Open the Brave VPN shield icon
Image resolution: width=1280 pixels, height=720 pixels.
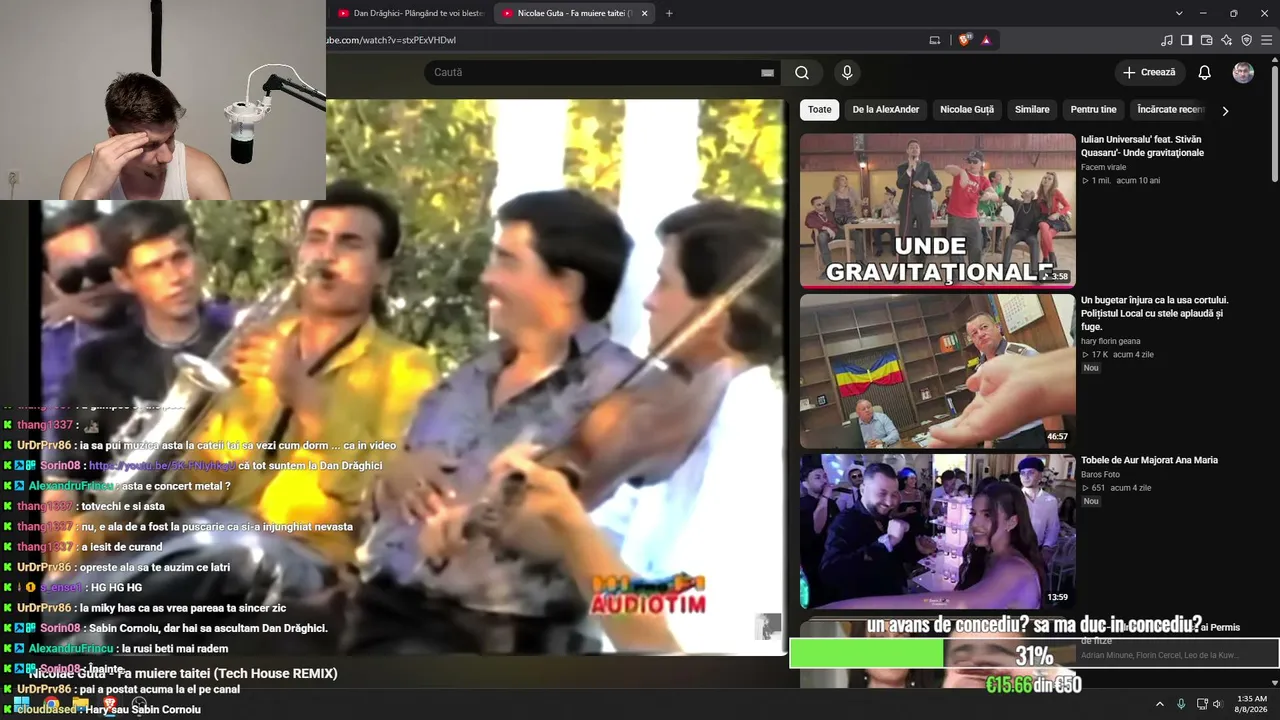[x=1246, y=40]
